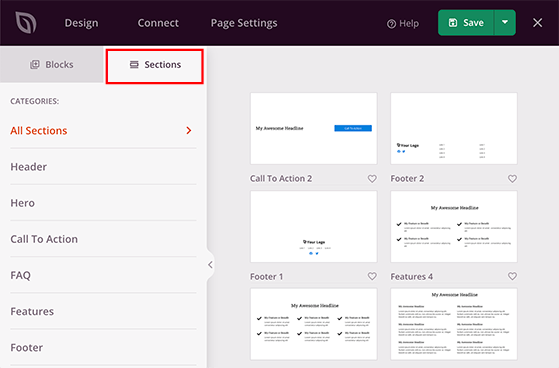
Task: Favorite the Features 4 section
Action: click(x=512, y=276)
